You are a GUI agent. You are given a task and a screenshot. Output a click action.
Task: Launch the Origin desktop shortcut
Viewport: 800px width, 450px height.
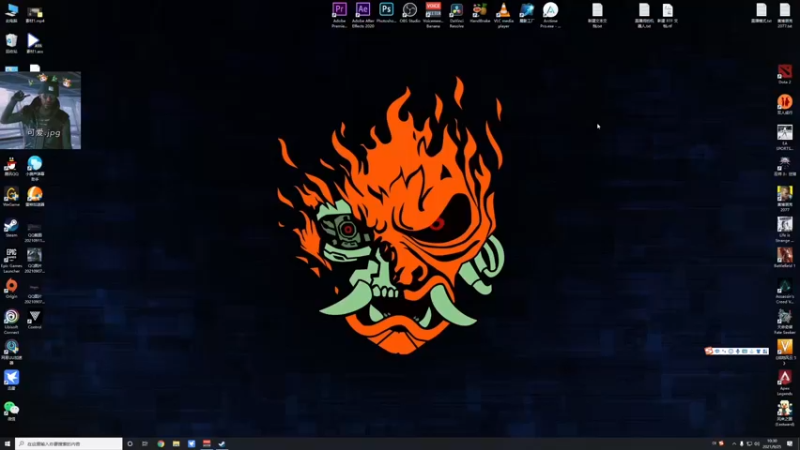point(11,289)
